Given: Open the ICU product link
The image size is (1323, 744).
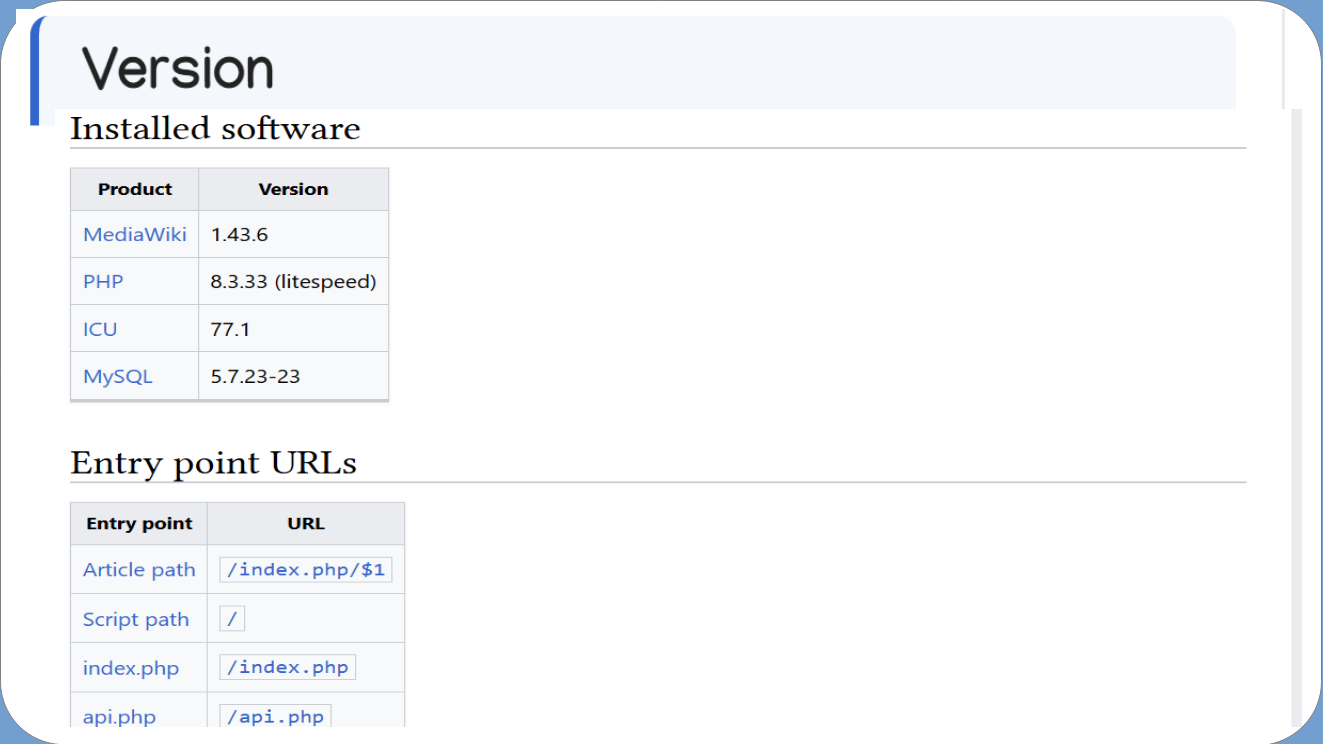Looking at the screenshot, I should coord(100,329).
